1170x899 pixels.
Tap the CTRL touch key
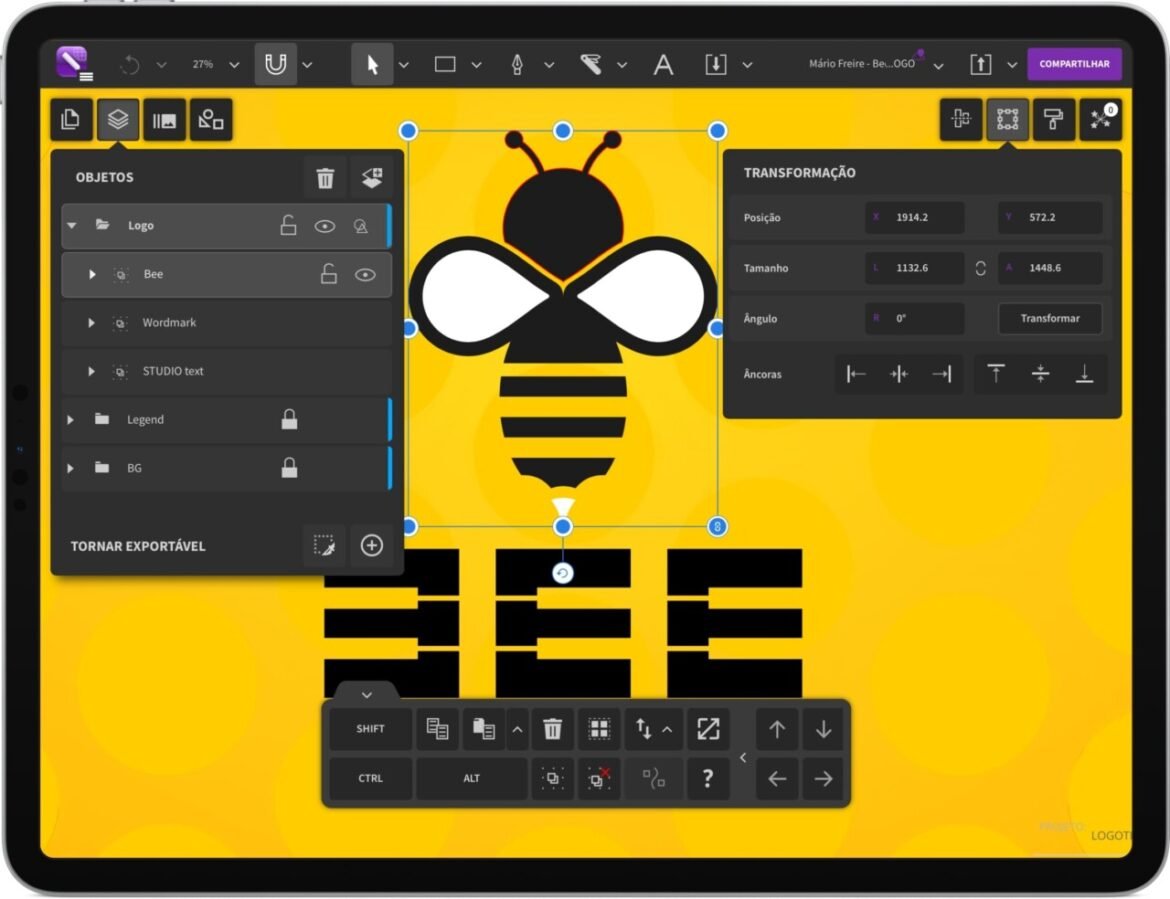coord(370,778)
